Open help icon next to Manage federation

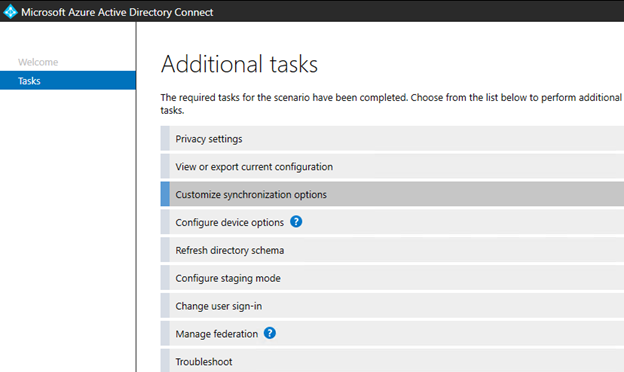tap(270, 333)
